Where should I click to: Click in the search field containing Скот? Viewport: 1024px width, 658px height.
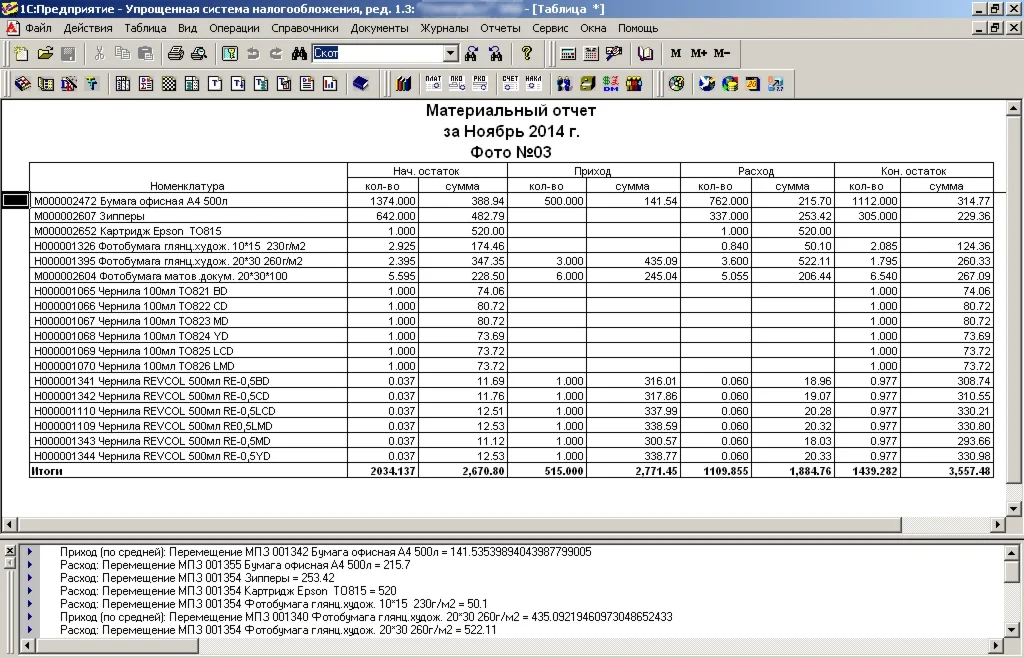[375, 53]
